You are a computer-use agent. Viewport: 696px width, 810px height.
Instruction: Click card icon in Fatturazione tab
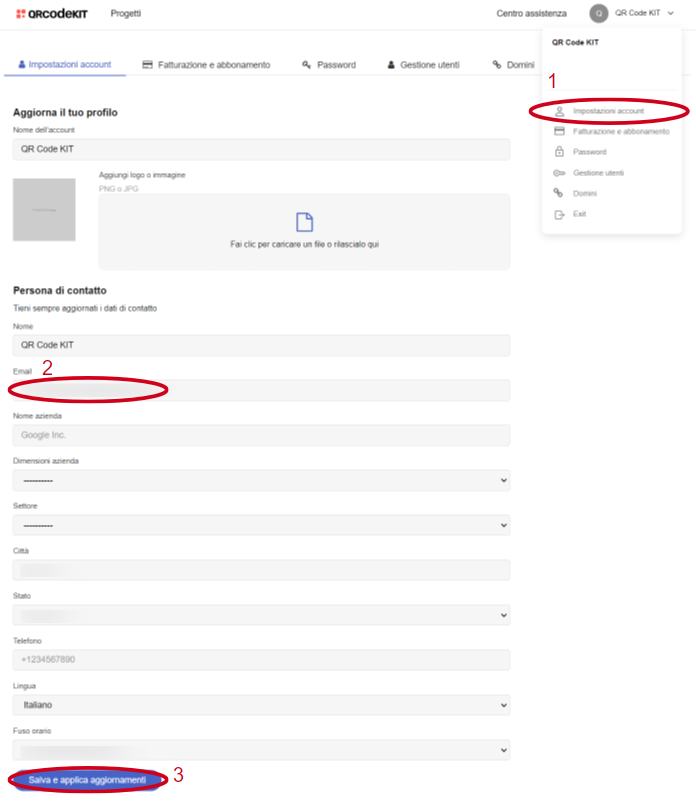147,65
